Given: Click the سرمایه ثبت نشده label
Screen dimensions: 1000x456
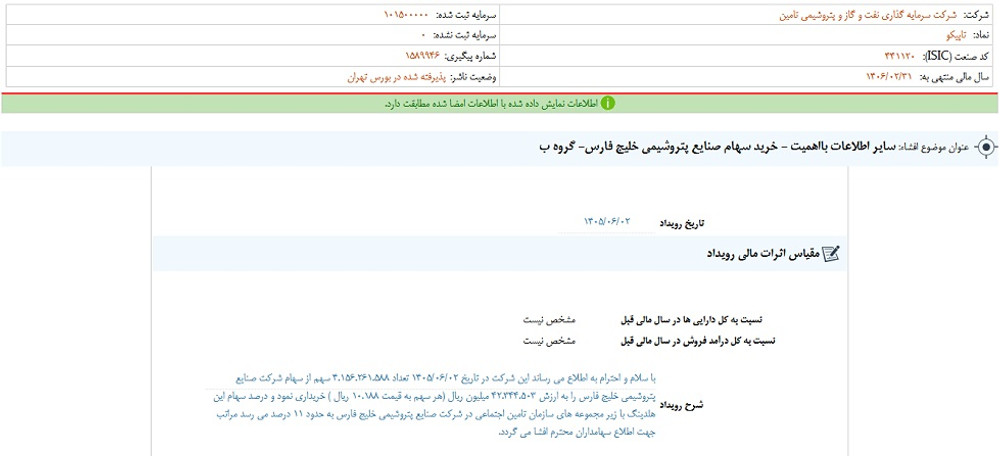Looking at the screenshot, I should click(464, 35).
